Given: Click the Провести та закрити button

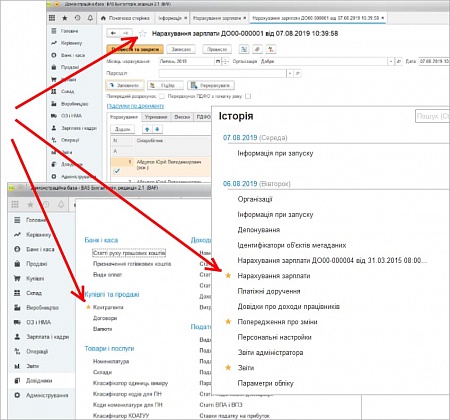Looking at the screenshot, I should (x=135, y=49).
